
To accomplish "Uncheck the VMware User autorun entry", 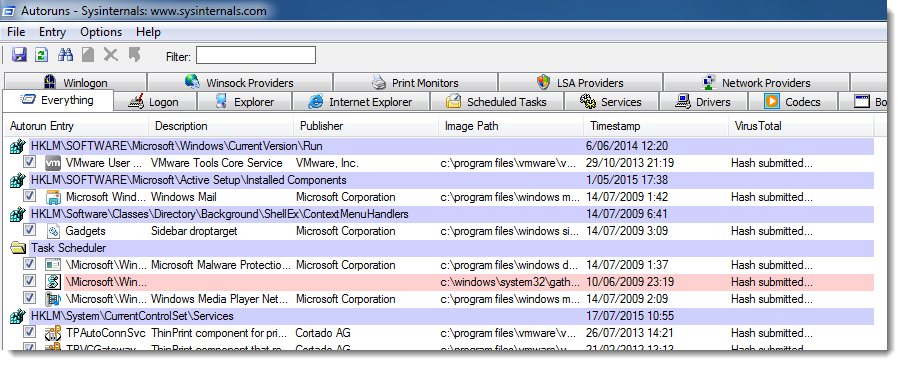I will click(29, 163).
